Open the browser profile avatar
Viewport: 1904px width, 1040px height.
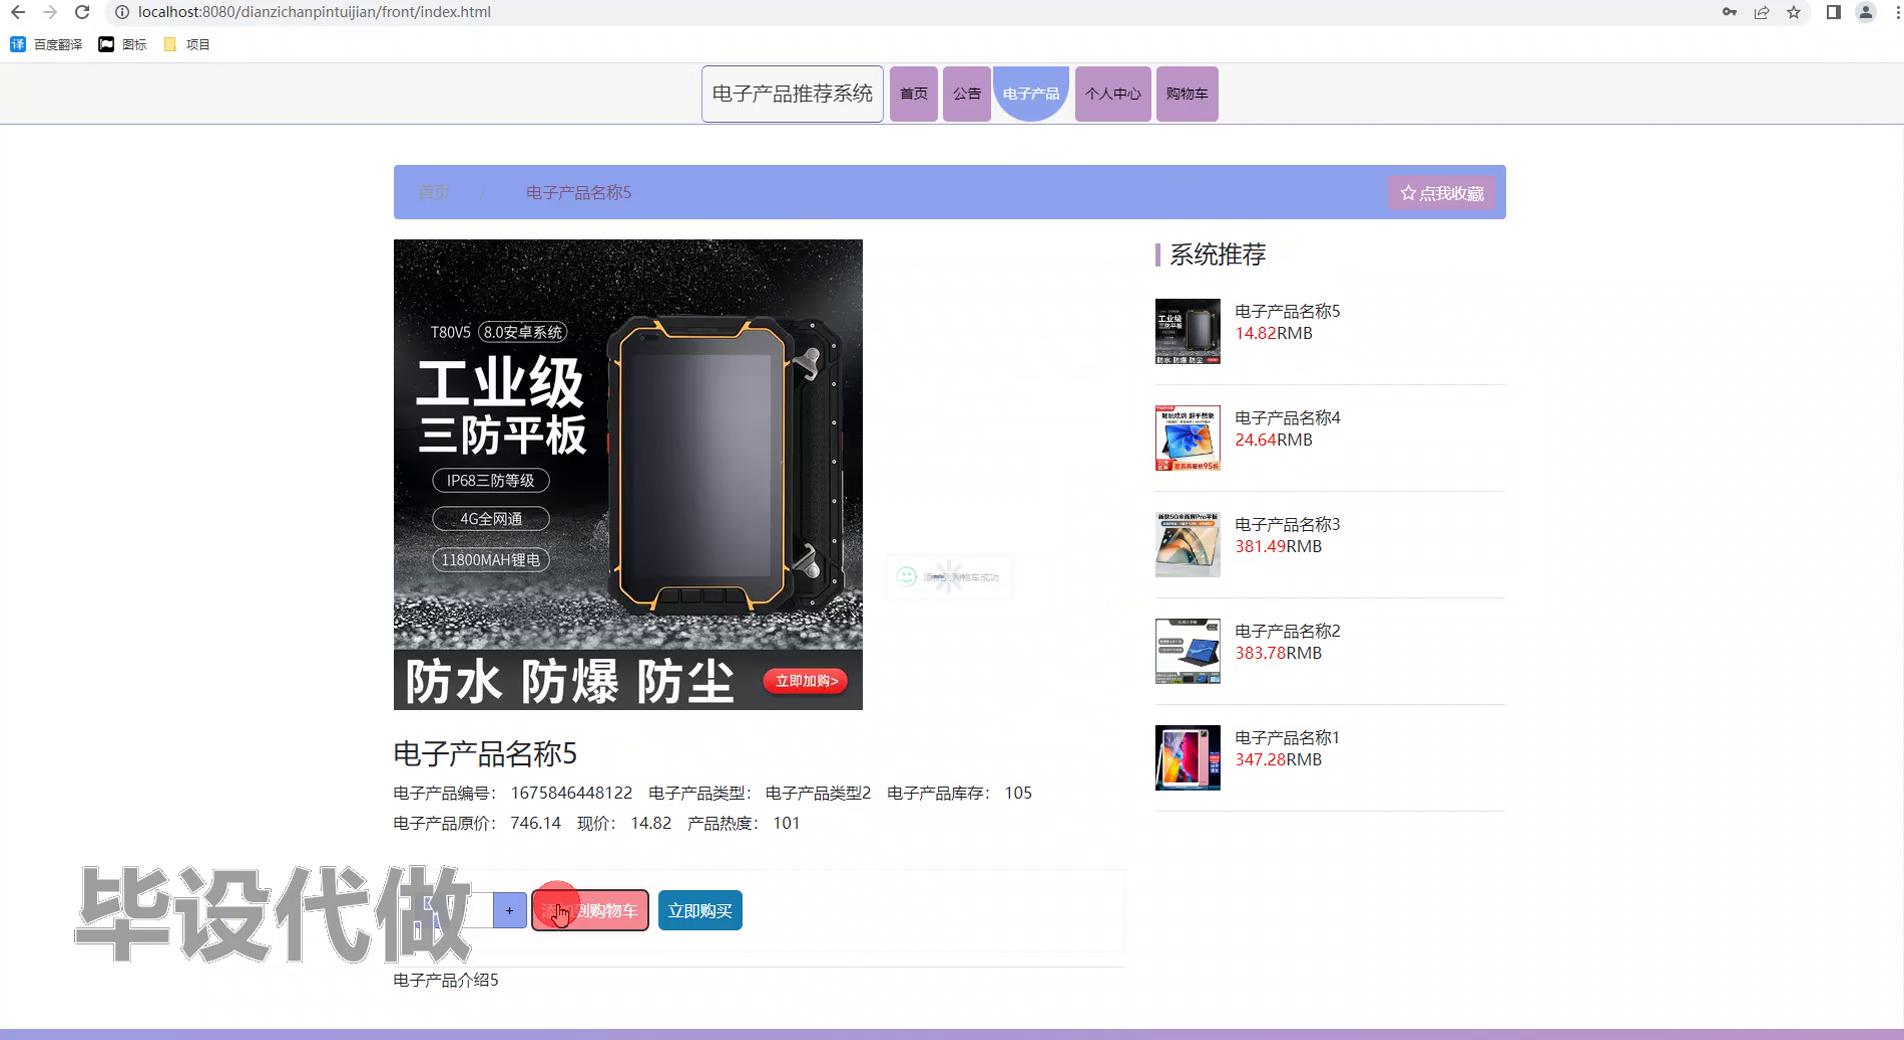click(1865, 12)
